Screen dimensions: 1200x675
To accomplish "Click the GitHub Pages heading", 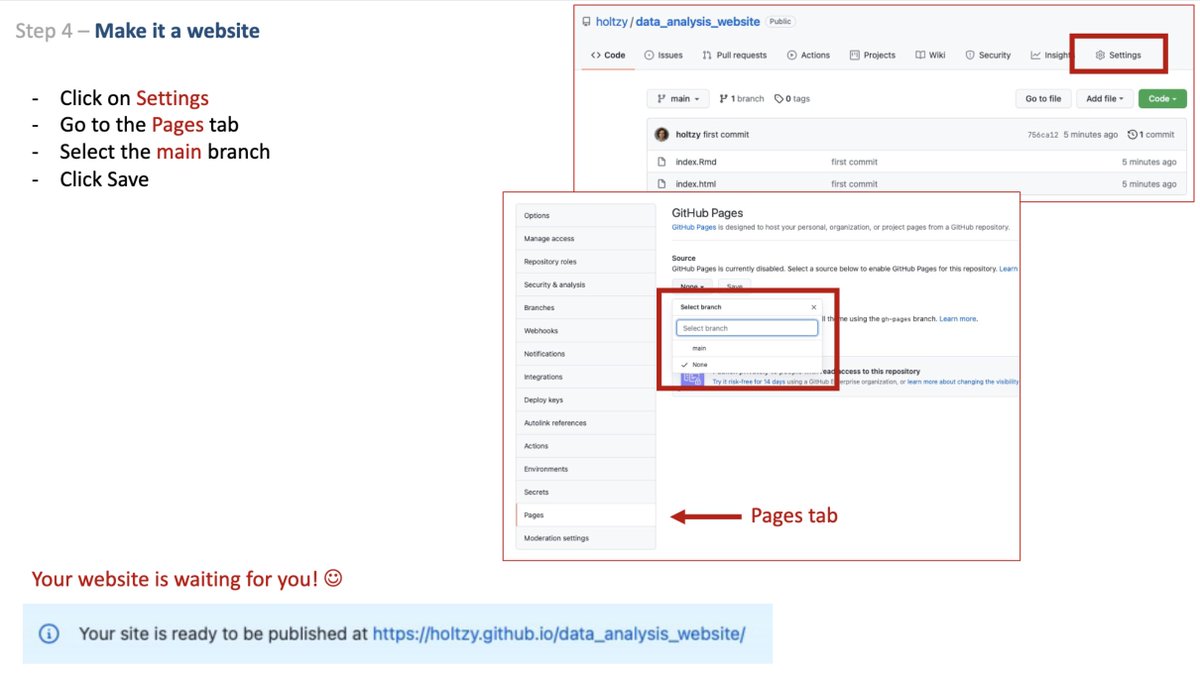I will [x=707, y=213].
